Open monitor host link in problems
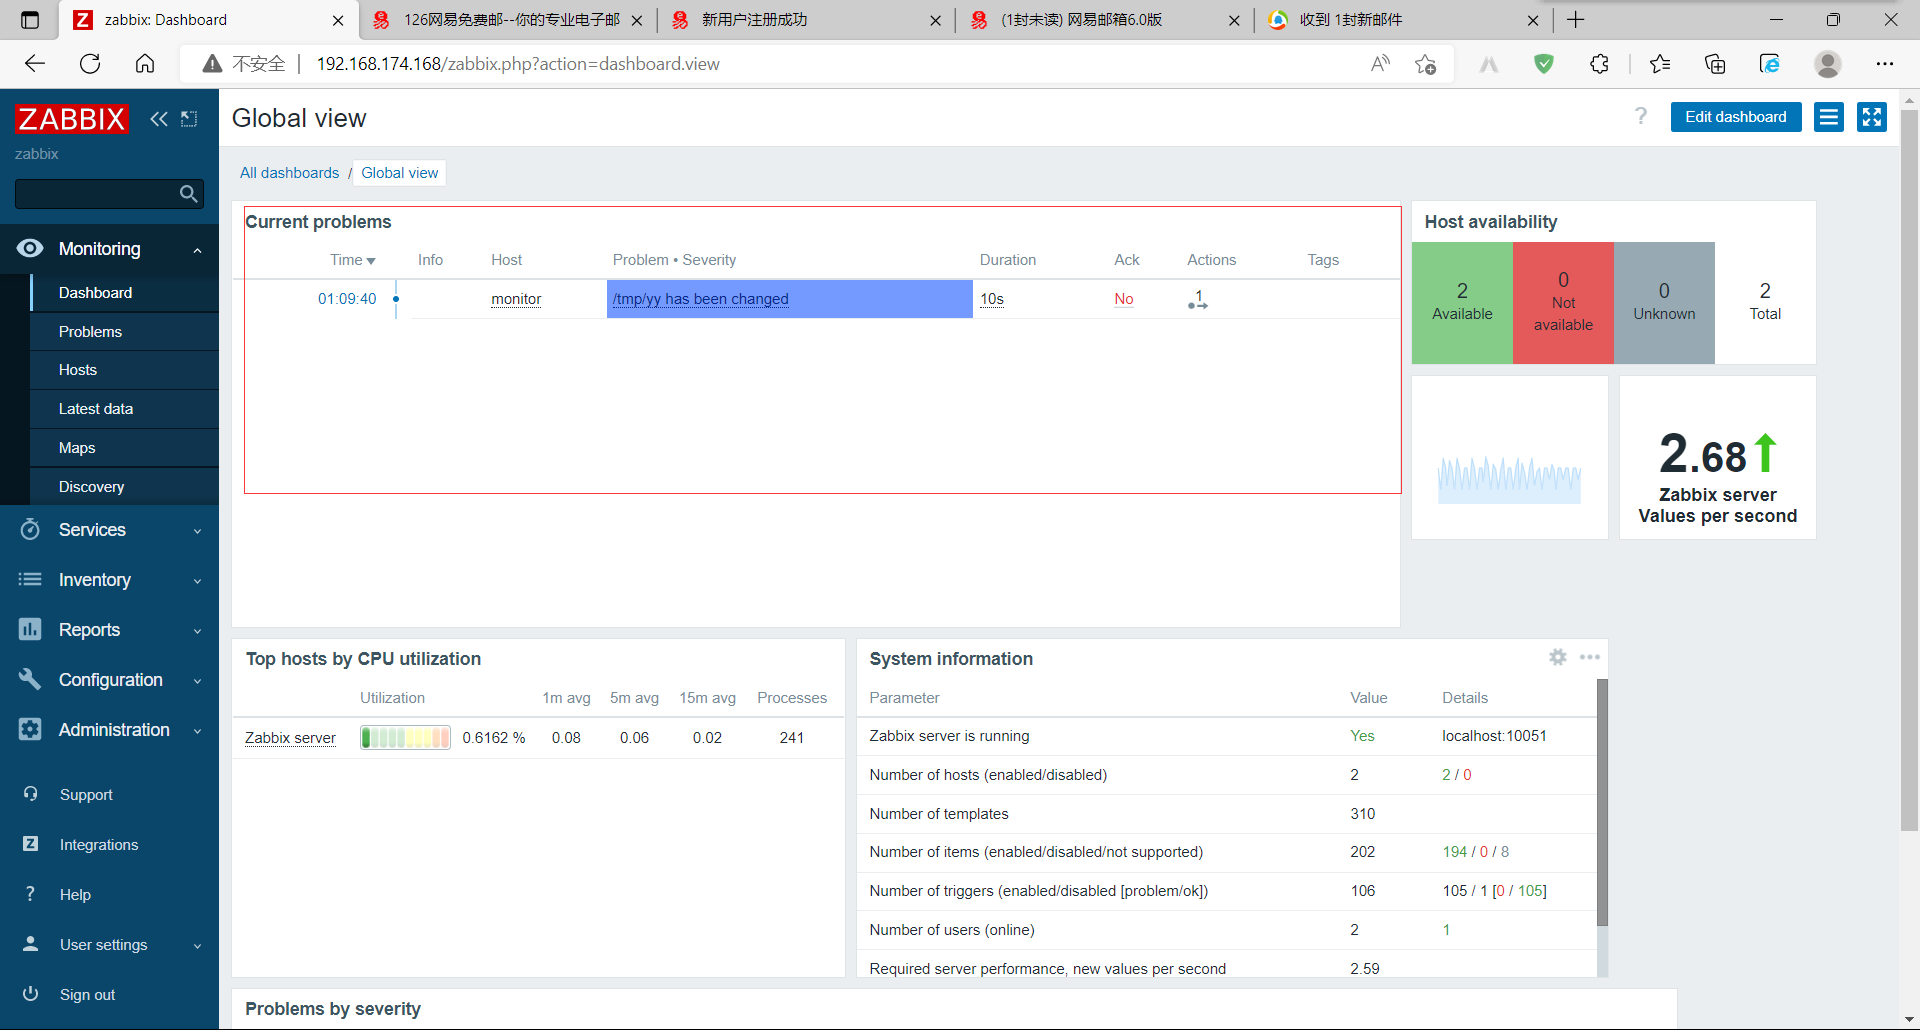 point(516,299)
